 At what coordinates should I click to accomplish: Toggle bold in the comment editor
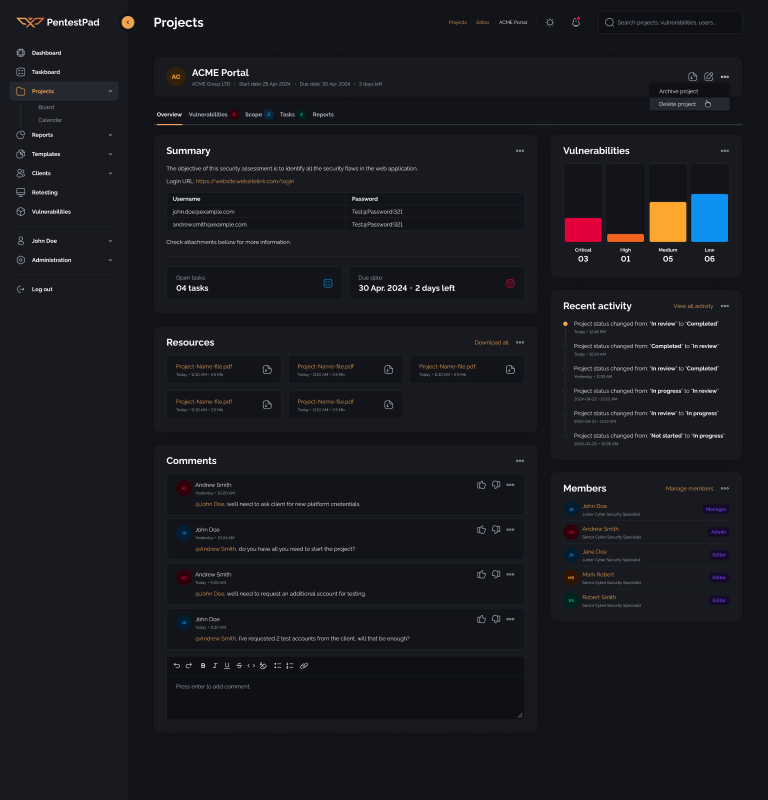point(203,666)
